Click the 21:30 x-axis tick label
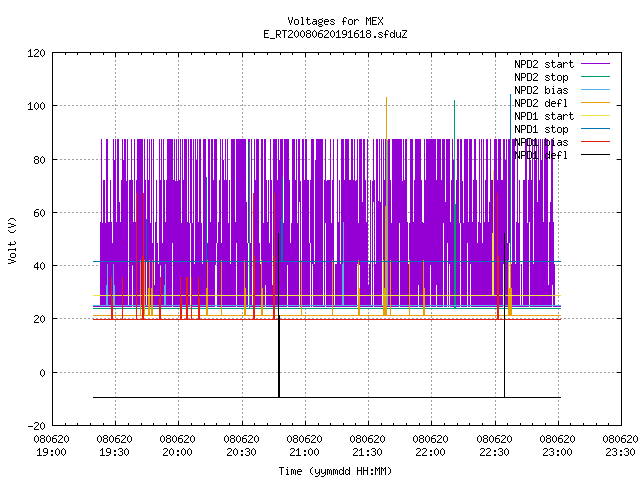The image size is (640, 480). [367, 452]
